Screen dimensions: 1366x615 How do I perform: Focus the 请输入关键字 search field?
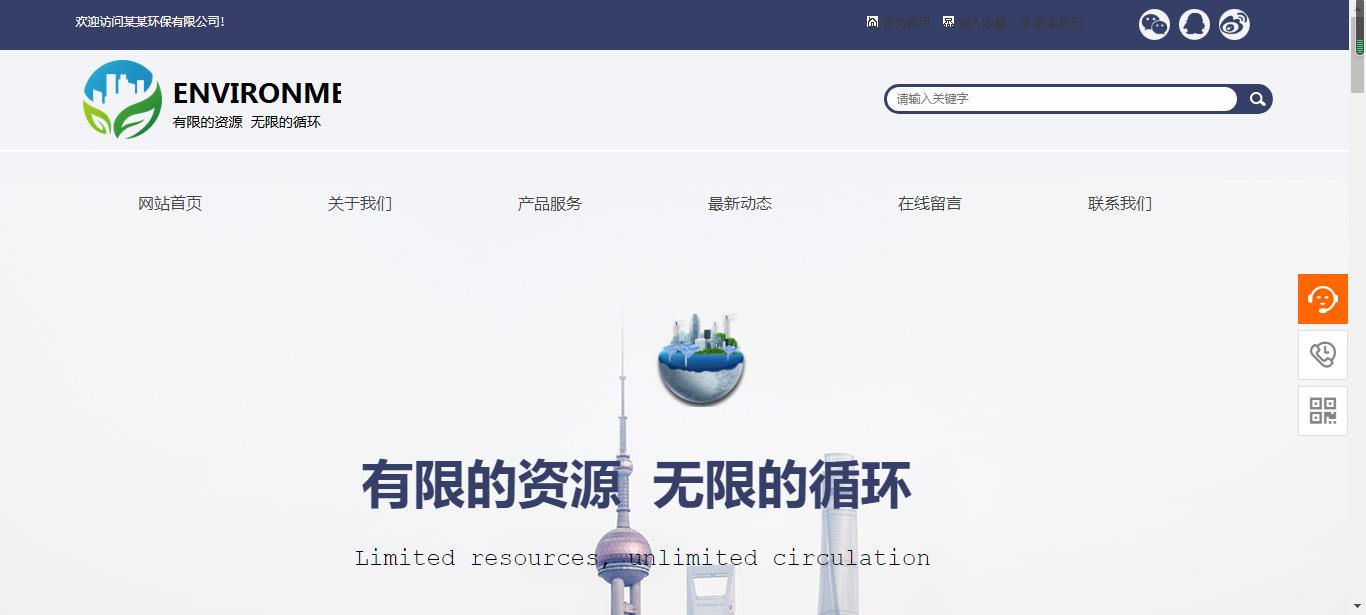pos(1060,99)
